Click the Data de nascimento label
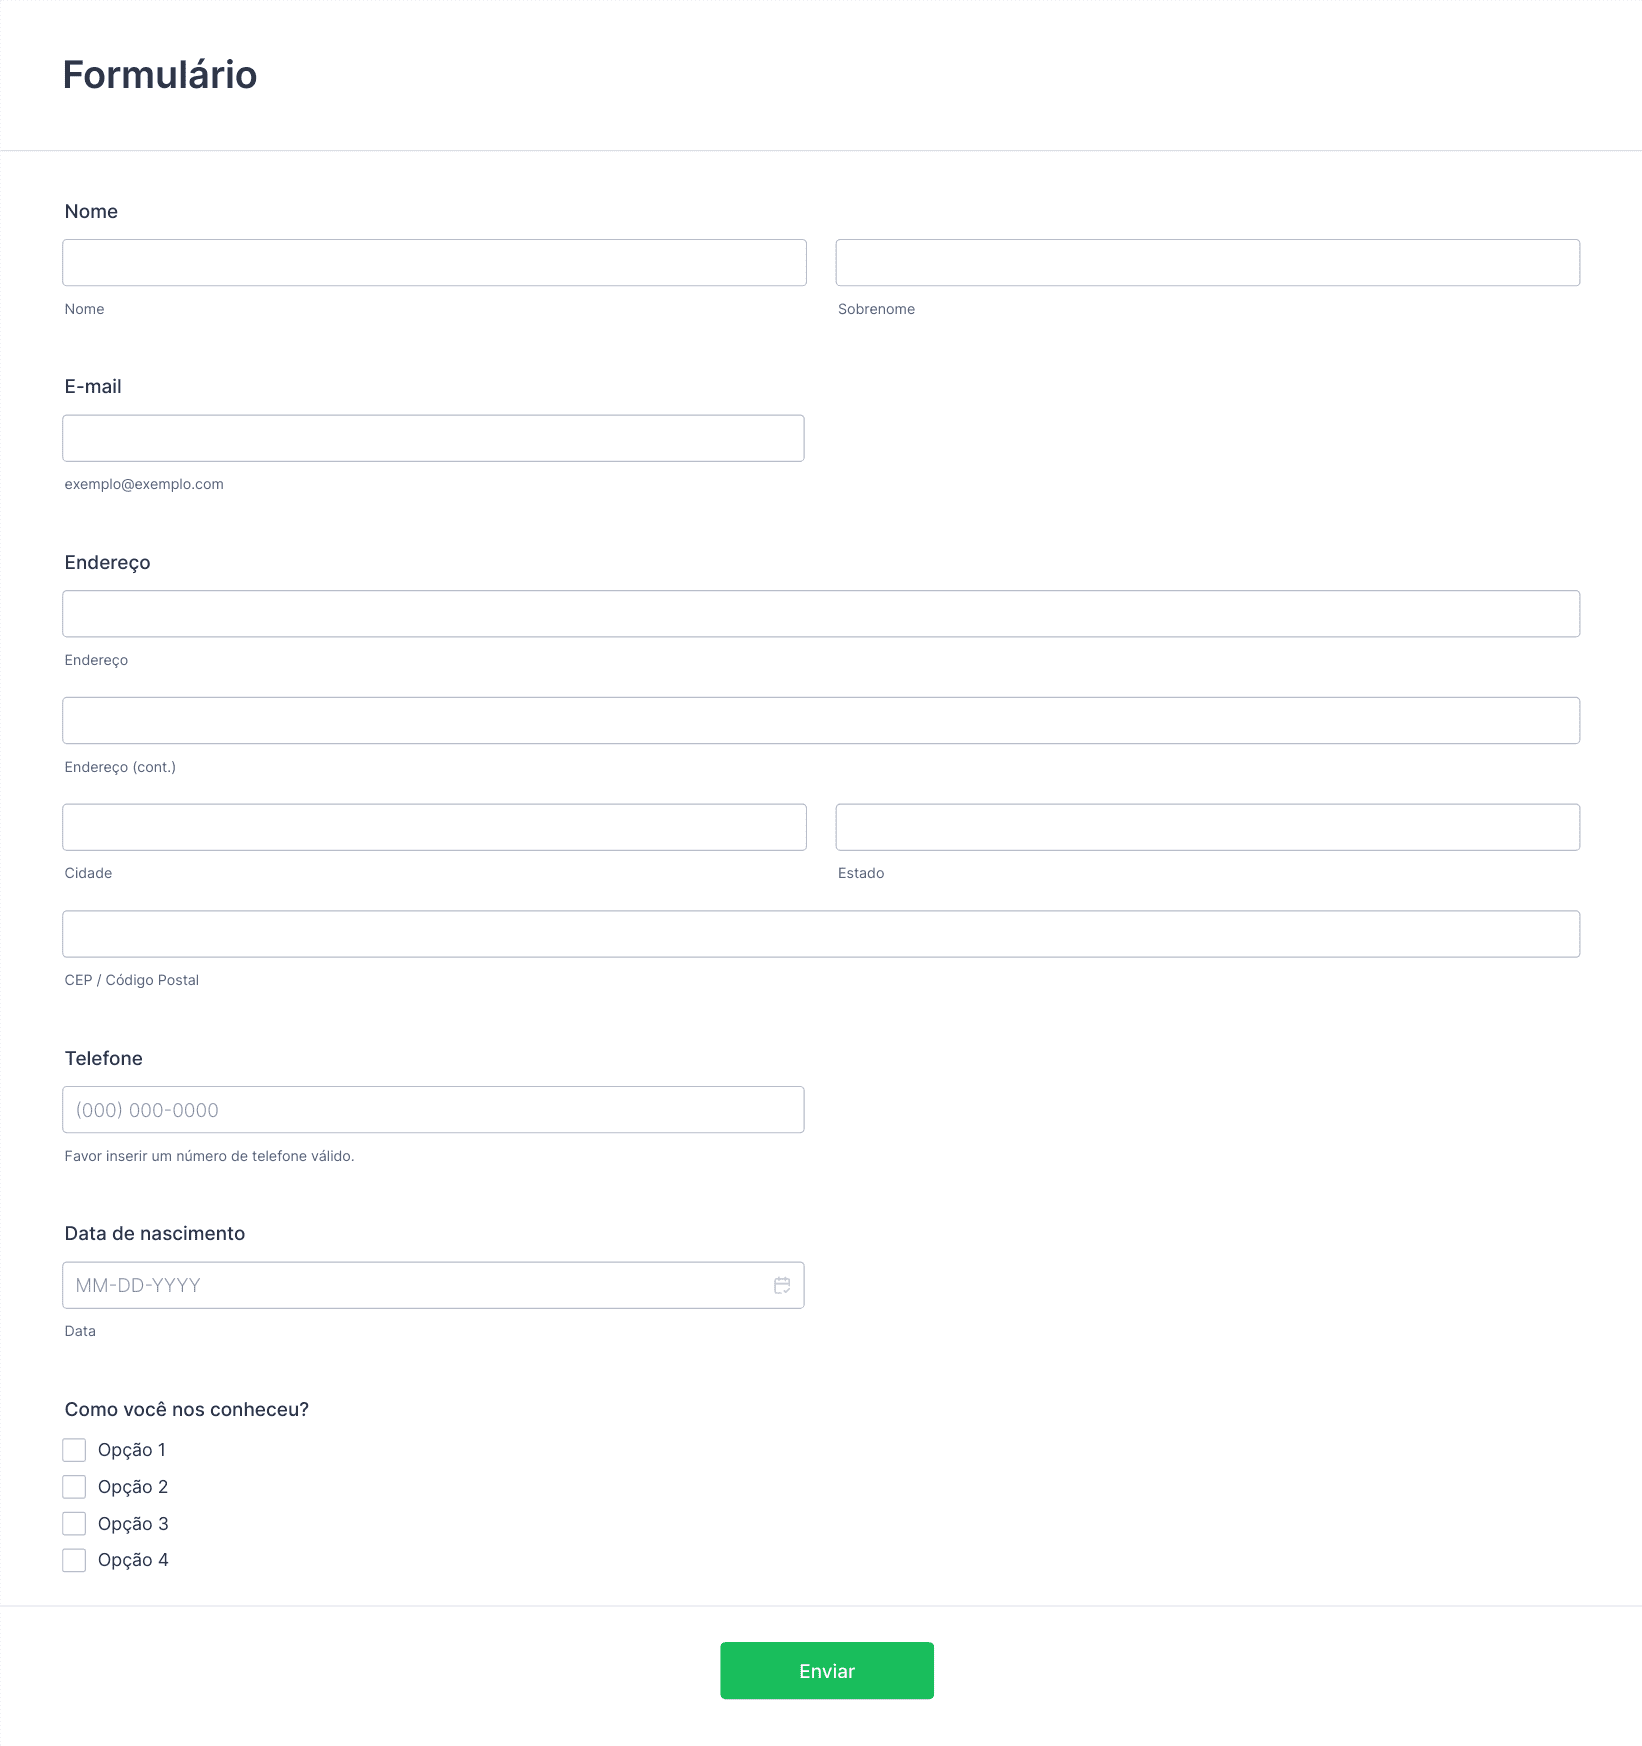Image resolution: width=1642 pixels, height=1746 pixels. tap(155, 1233)
